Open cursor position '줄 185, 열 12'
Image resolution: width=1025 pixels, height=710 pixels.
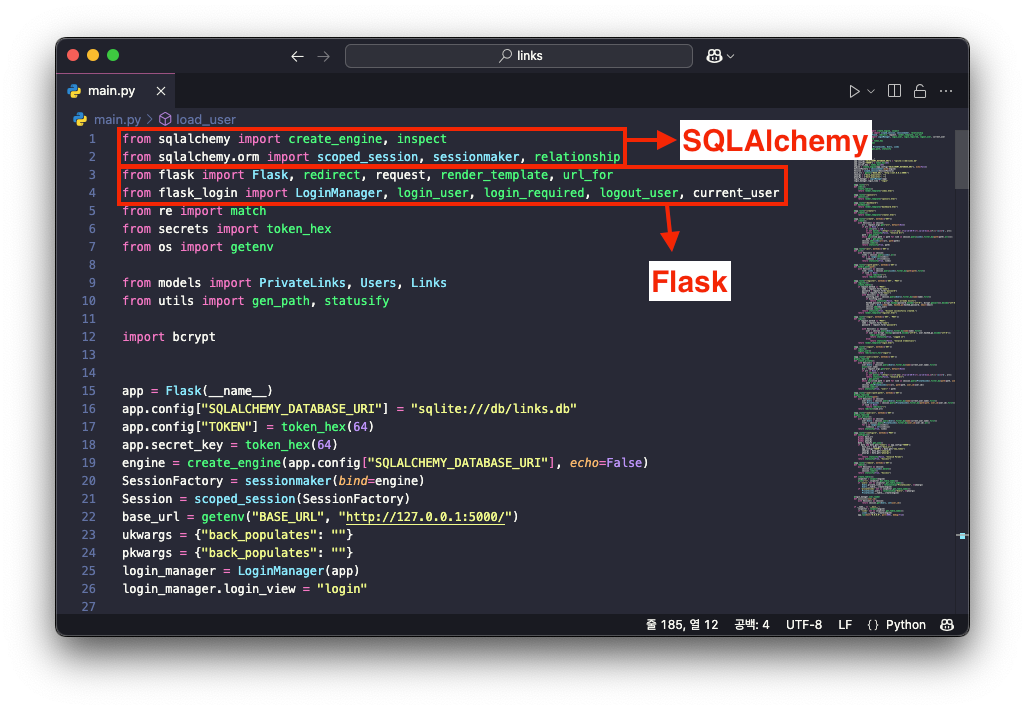(x=682, y=624)
